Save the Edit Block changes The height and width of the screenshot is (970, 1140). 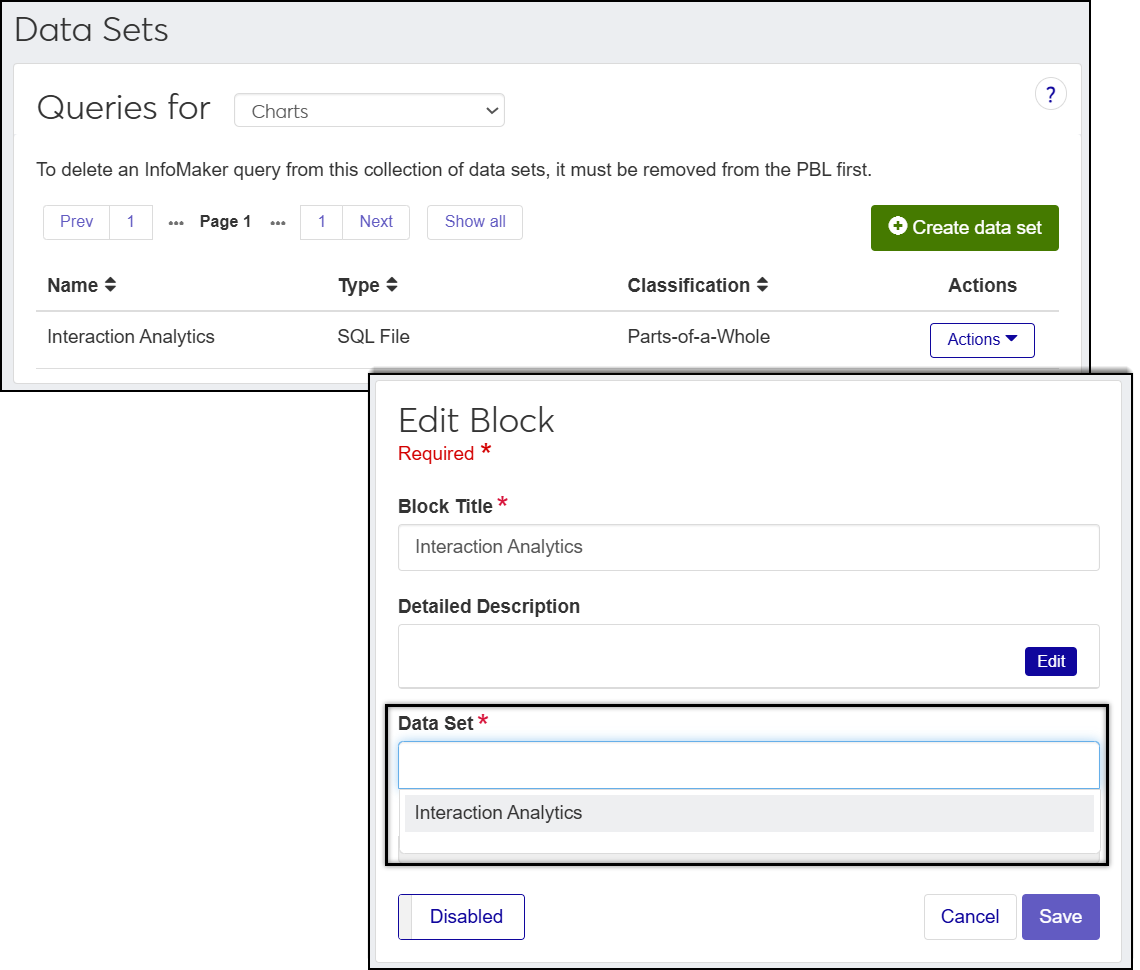[1060, 917]
